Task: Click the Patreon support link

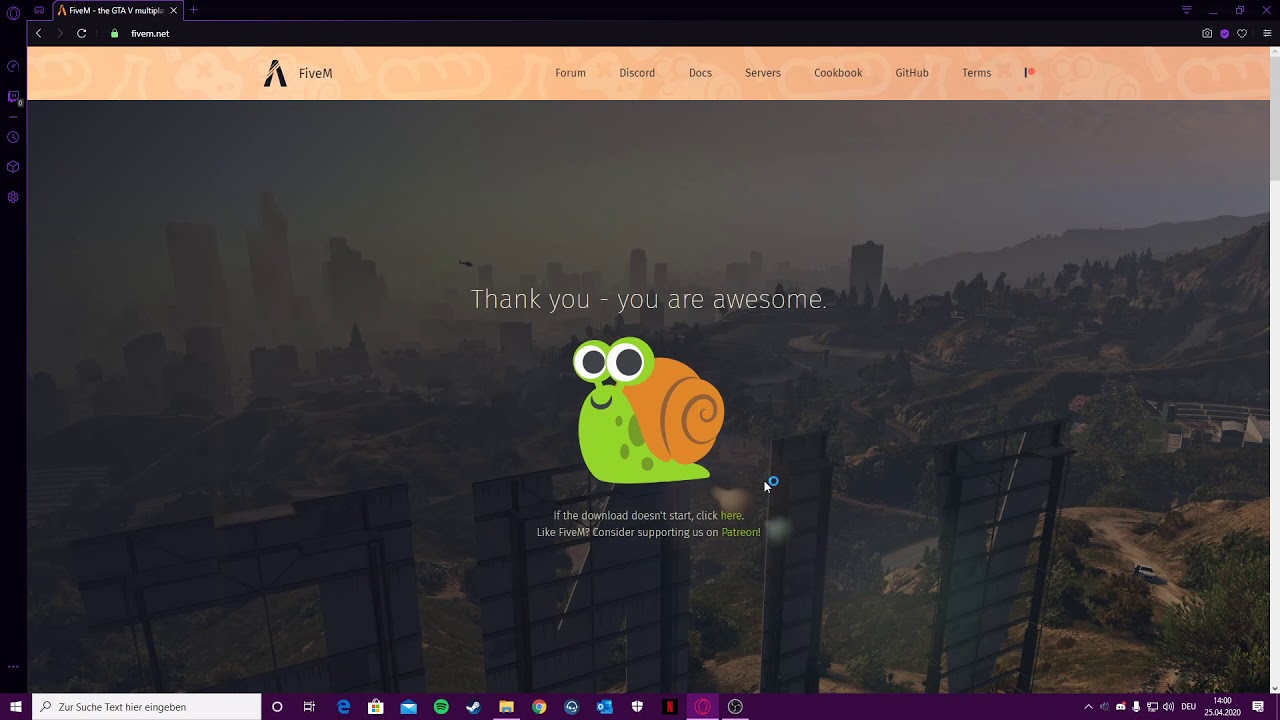Action: coord(739,532)
